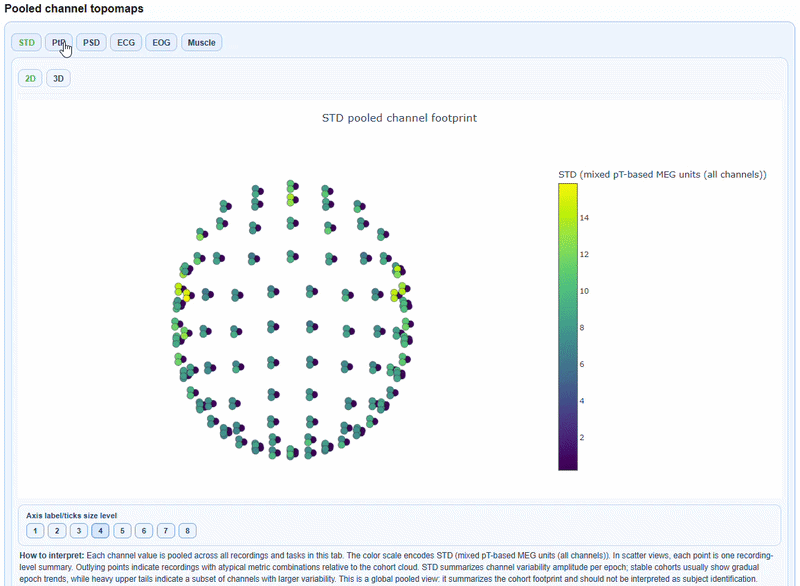The width and height of the screenshot is (800, 586).
Task: Open the PtP metric tab
Action: (59, 42)
